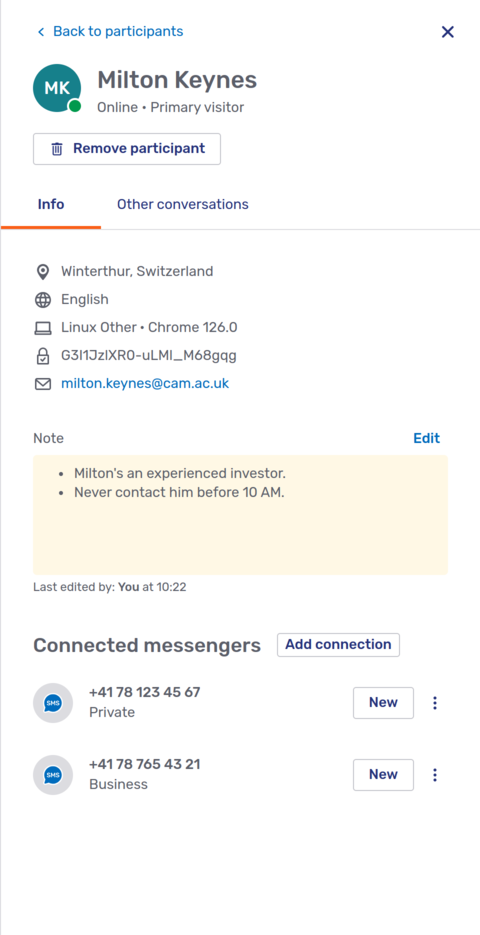480x935 pixels.
Task: Open the three-dot menu for the Private number
Action: pyautogui.click(x=435, y=703)
